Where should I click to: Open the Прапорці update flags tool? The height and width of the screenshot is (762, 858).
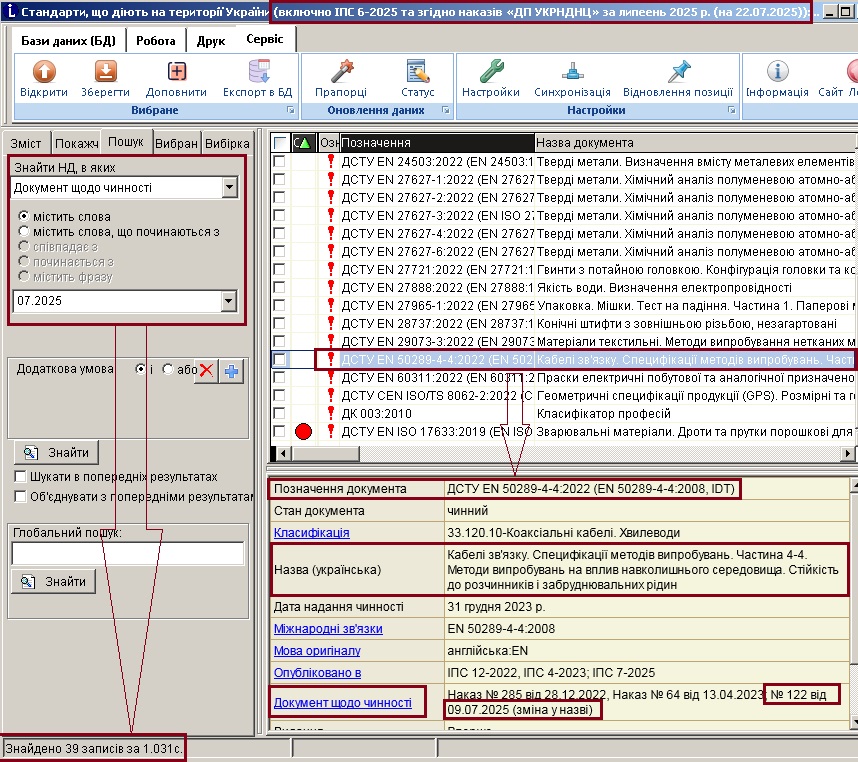343,72
